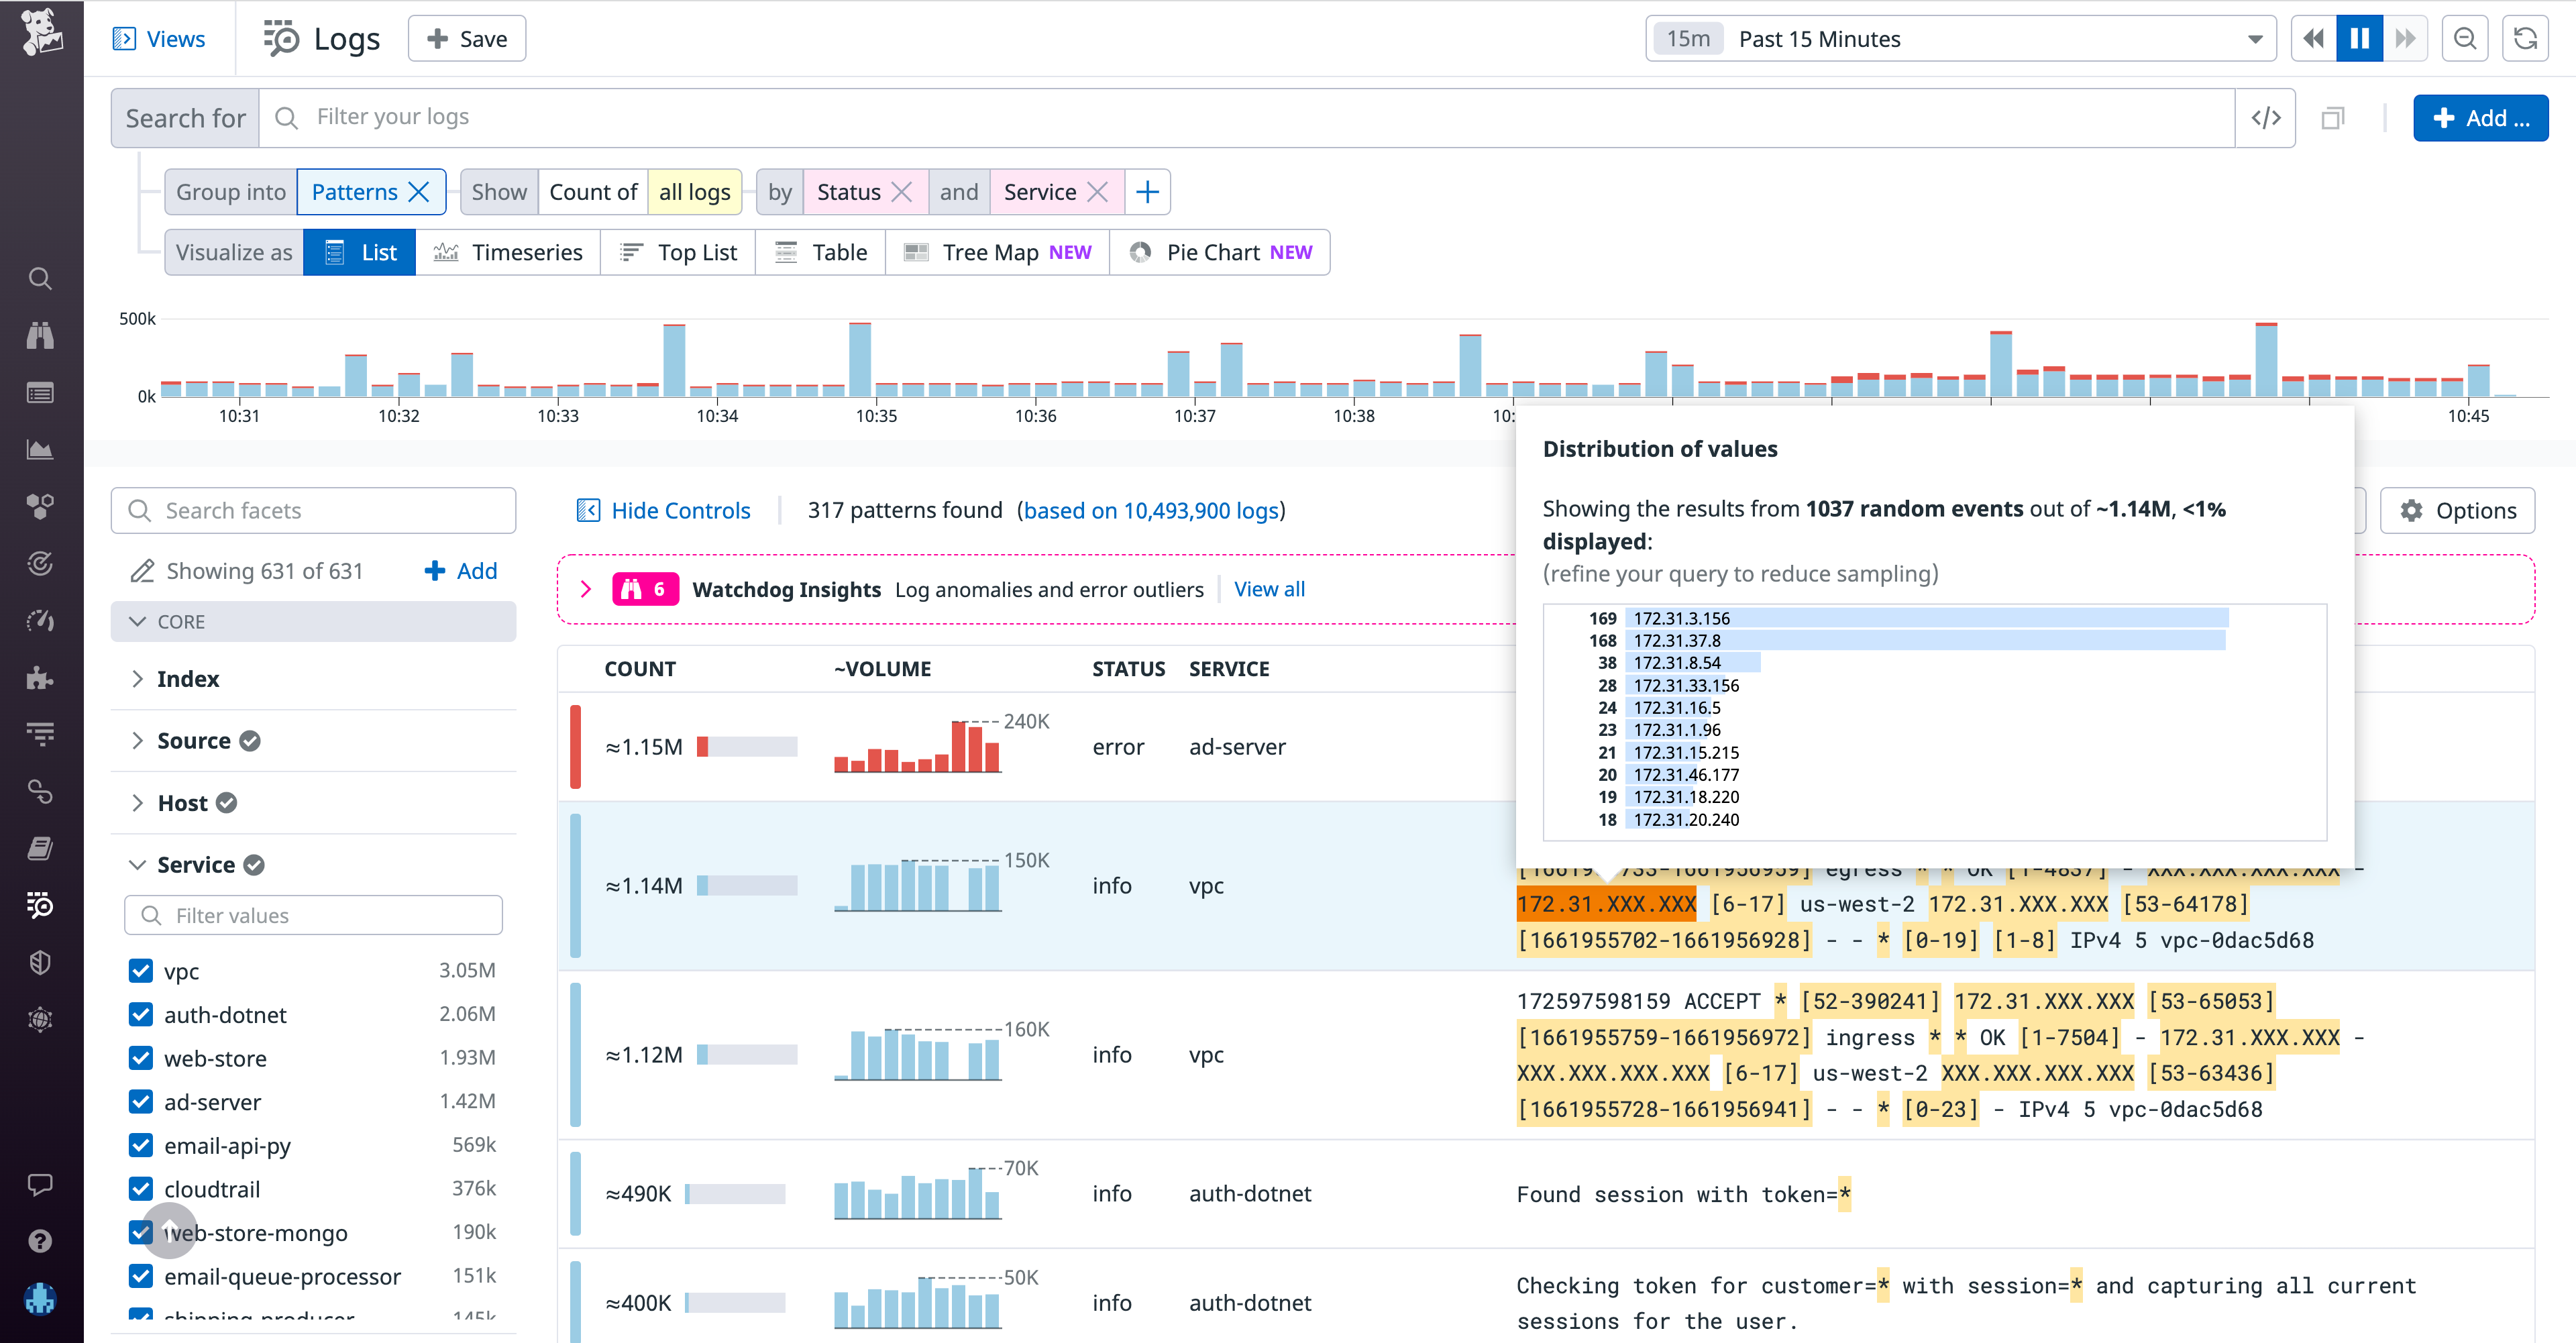This screenshot has width=2576, height=1343.
Task: Click the rewind time range arrows
Action: pyautogui.click(x=2313, y=38)
